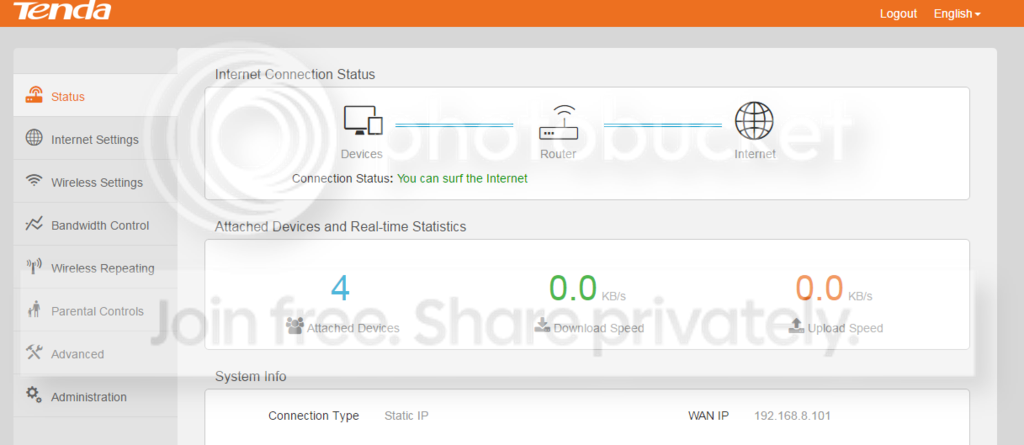
Task: Click the Router icon in connection diagram
Action: [x=558, y=122]
